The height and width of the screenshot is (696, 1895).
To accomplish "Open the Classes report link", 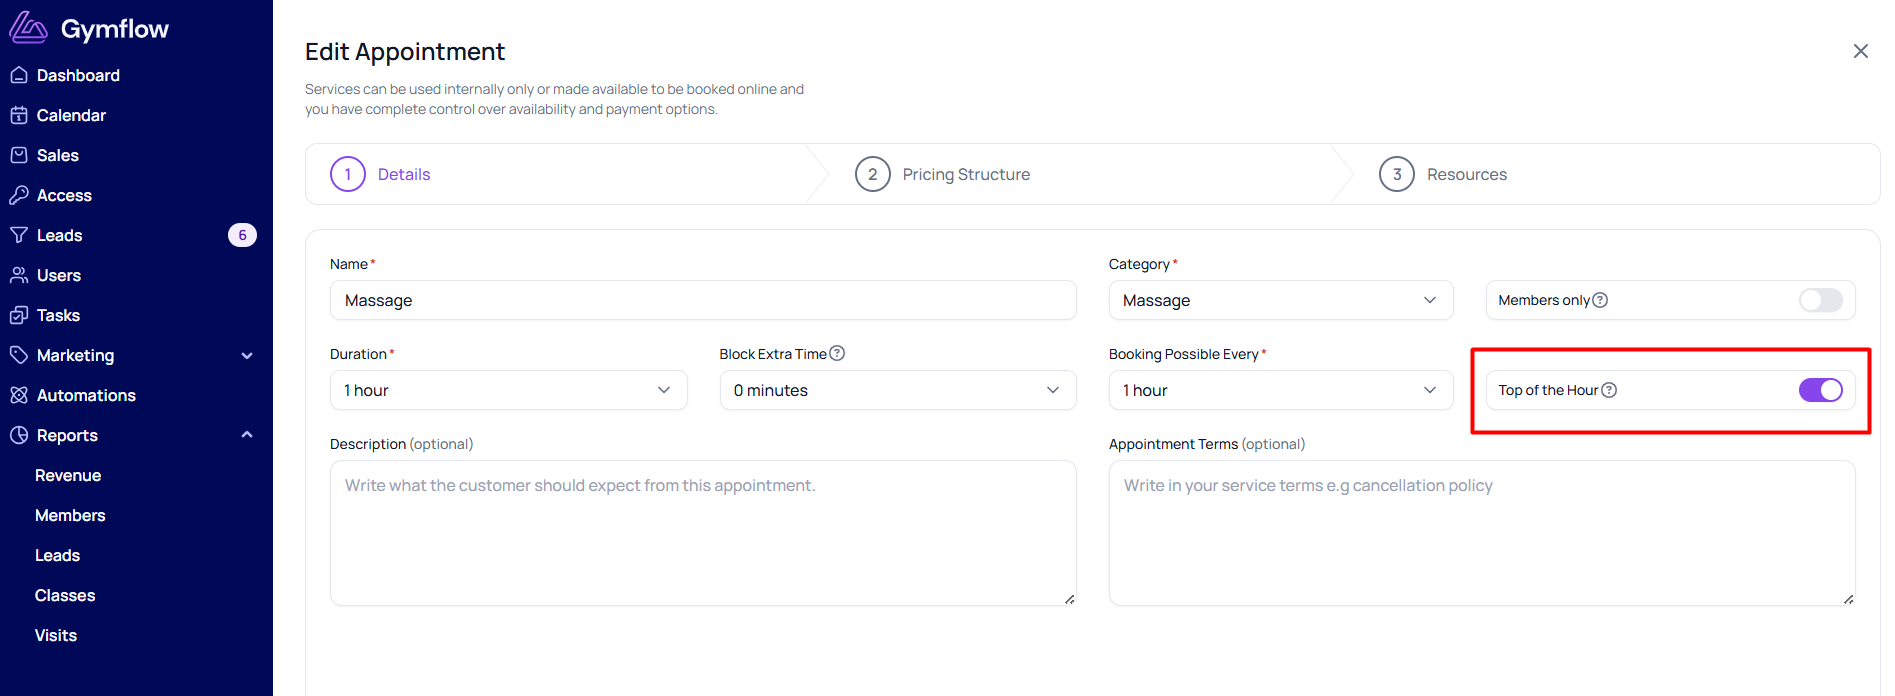I will click(x=65, y=595).
